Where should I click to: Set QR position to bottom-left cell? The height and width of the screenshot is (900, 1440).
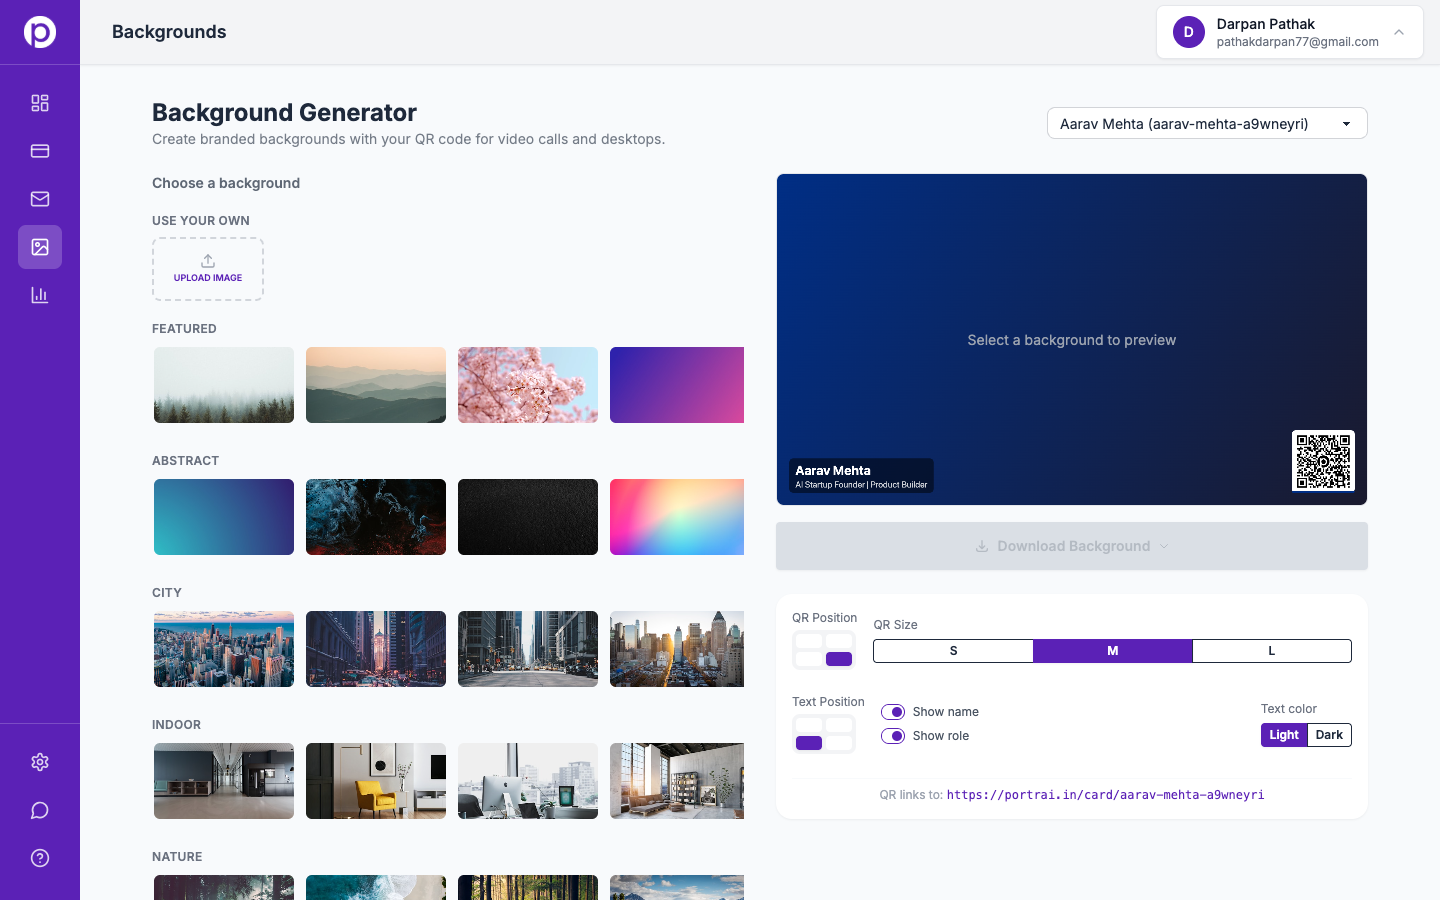pyautogui.click(x=809, y=659)
